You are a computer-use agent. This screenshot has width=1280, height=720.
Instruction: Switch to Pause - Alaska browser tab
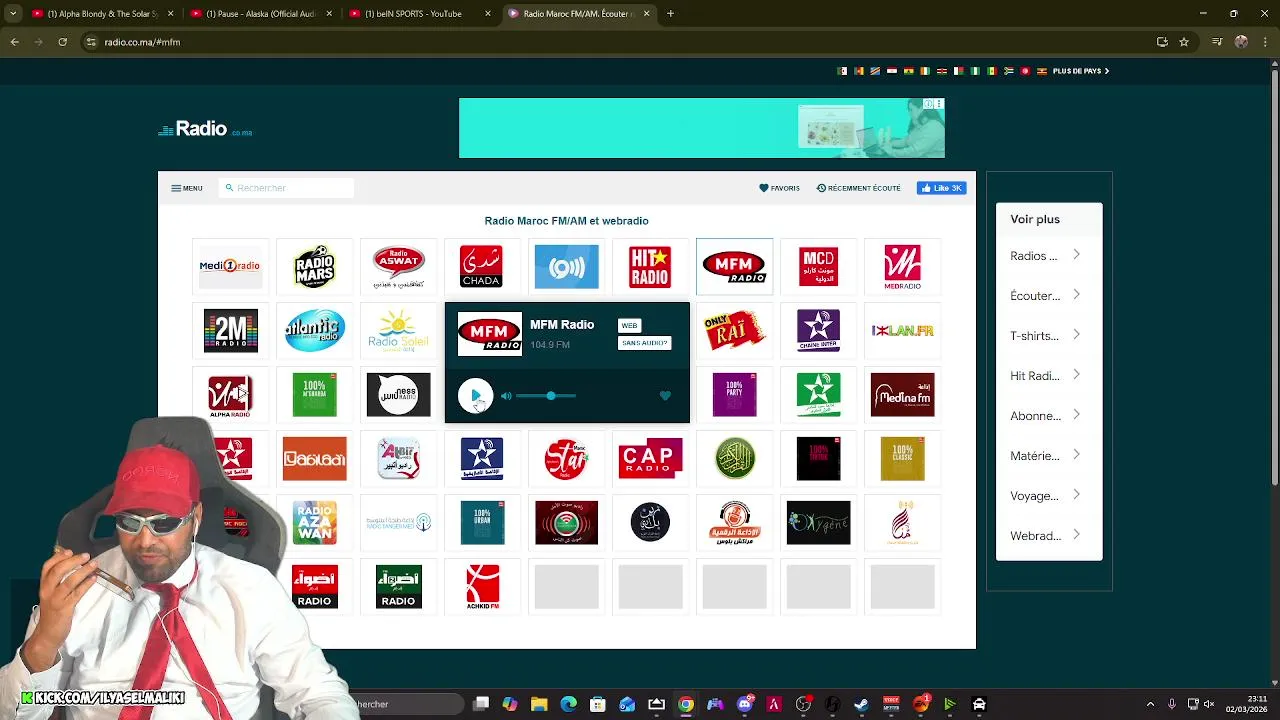click(x=260, y=14)
